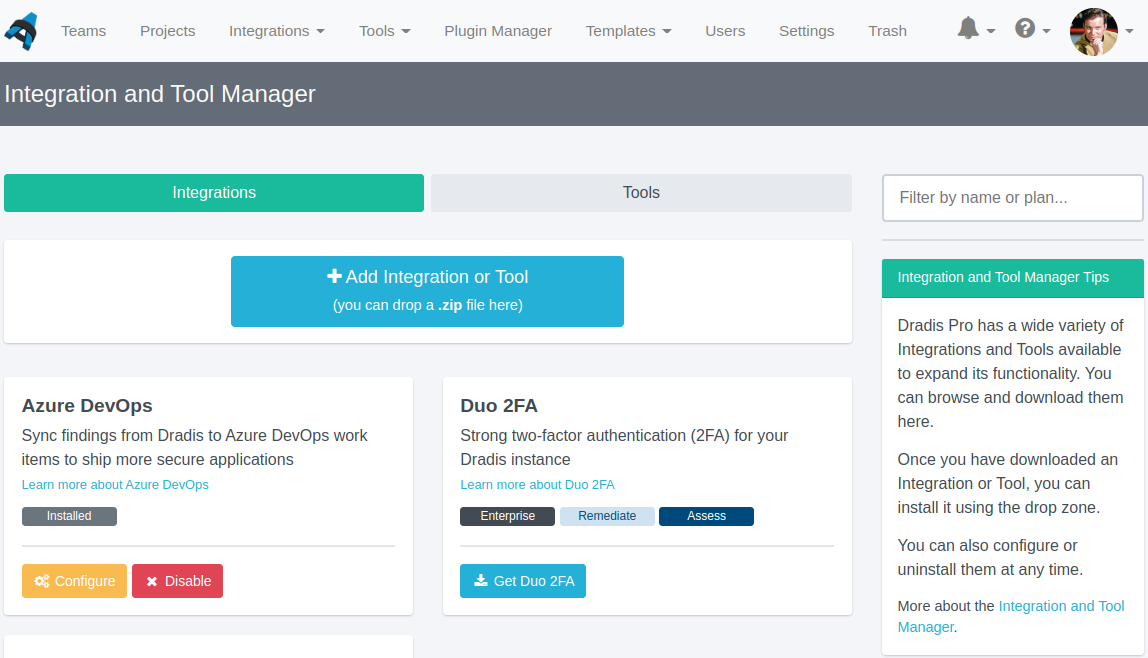The image size is (1148, 658).
Task: Expand the Tools nav dropdown
Action: (x=384, y=31)
